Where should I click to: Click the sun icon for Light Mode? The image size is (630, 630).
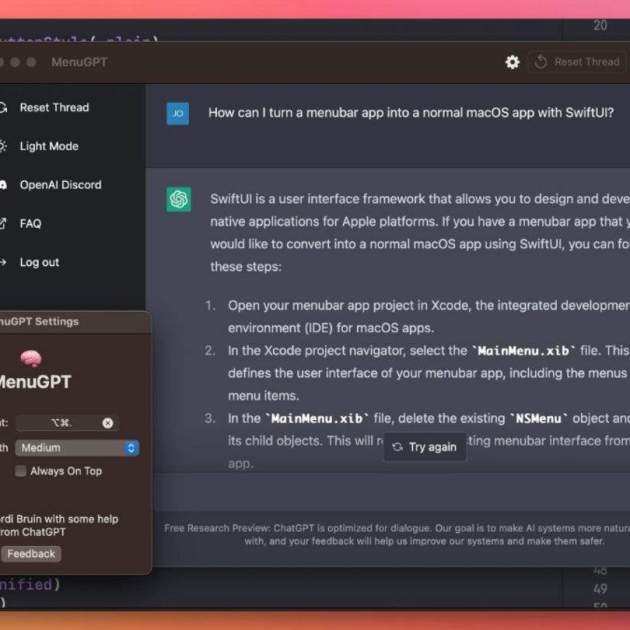4,146
